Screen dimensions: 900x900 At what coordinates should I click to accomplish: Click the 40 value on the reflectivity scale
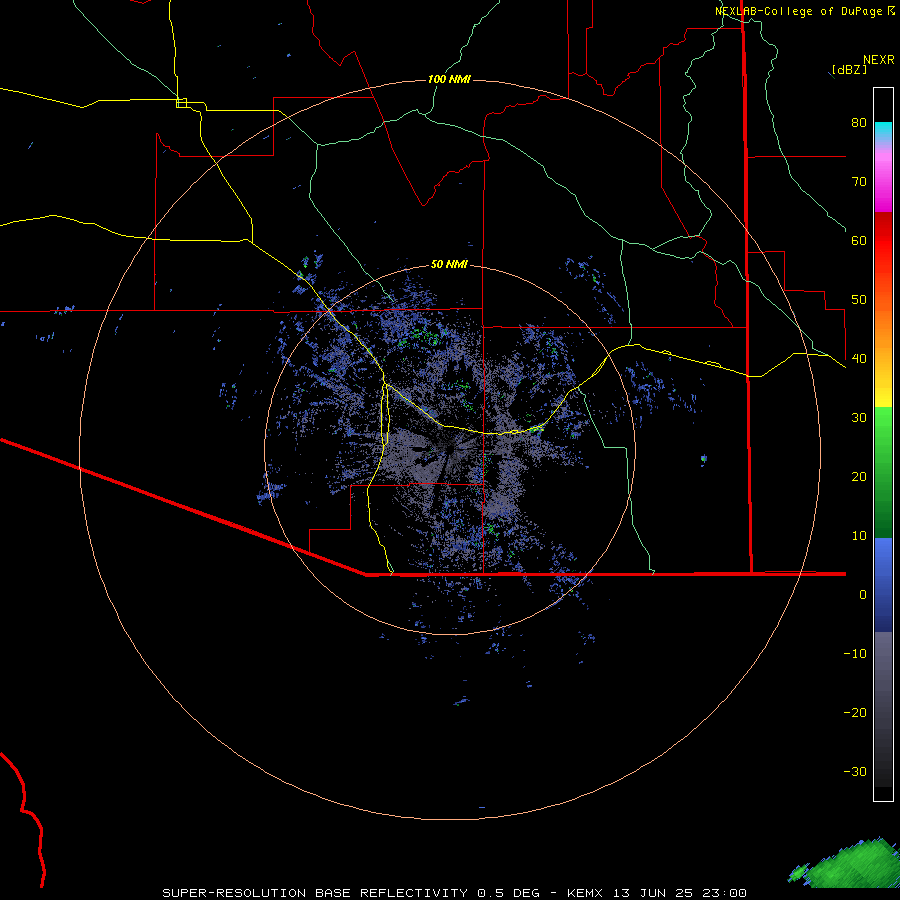tap(859, 359)
